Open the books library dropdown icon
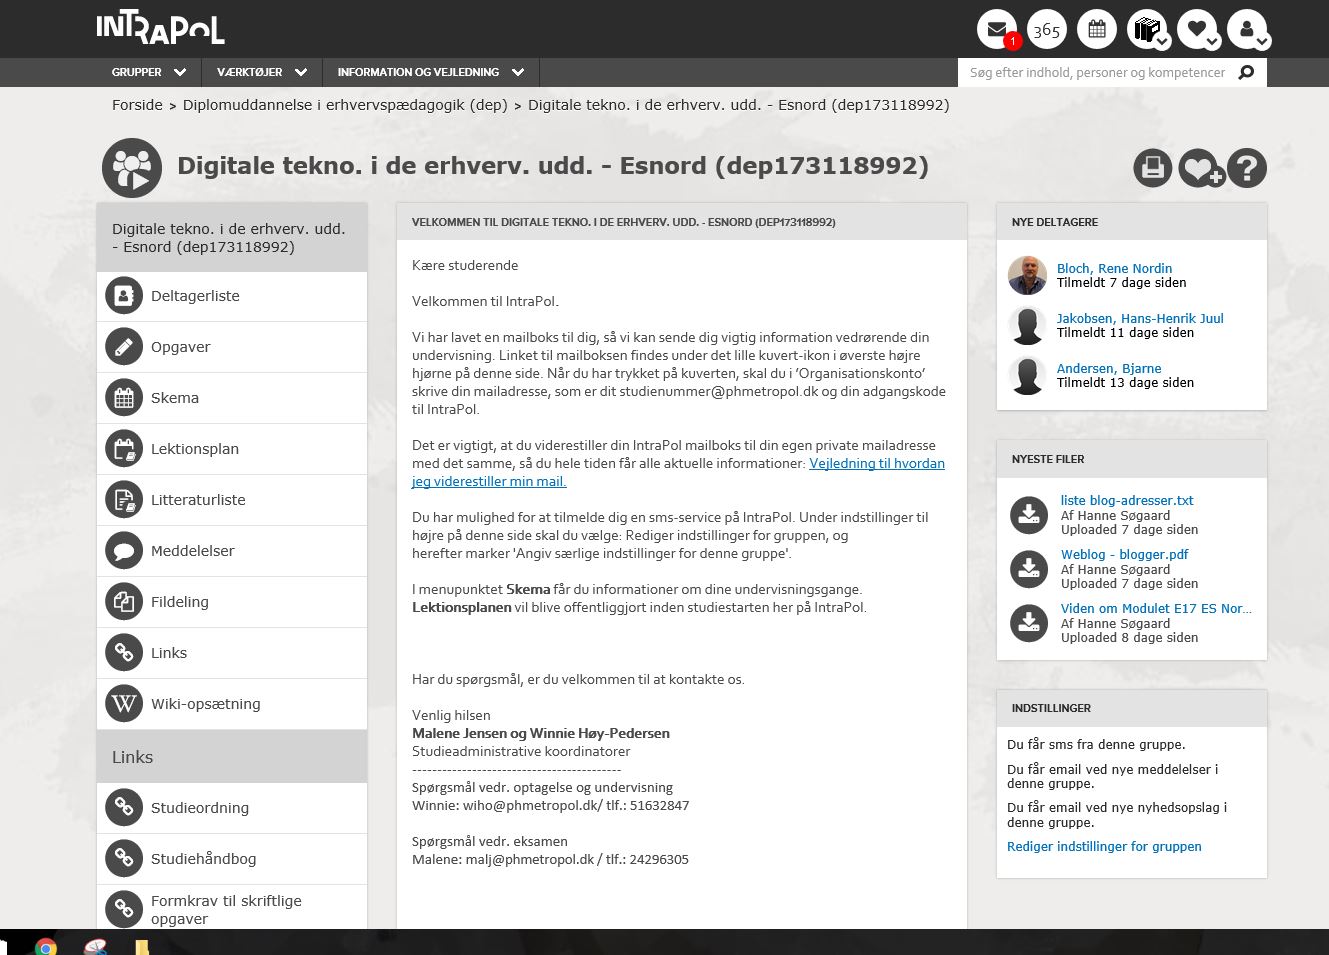This screenshot has width=1329, height=955. pos(1148,29)
